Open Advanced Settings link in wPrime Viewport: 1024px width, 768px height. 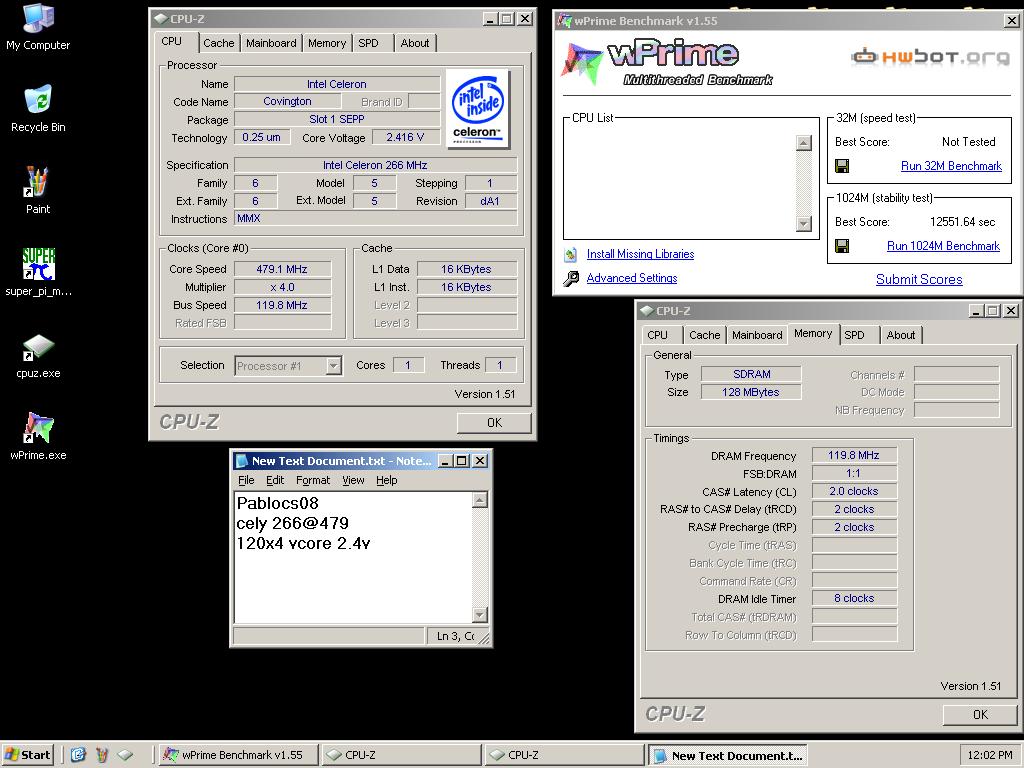point(632,278)
